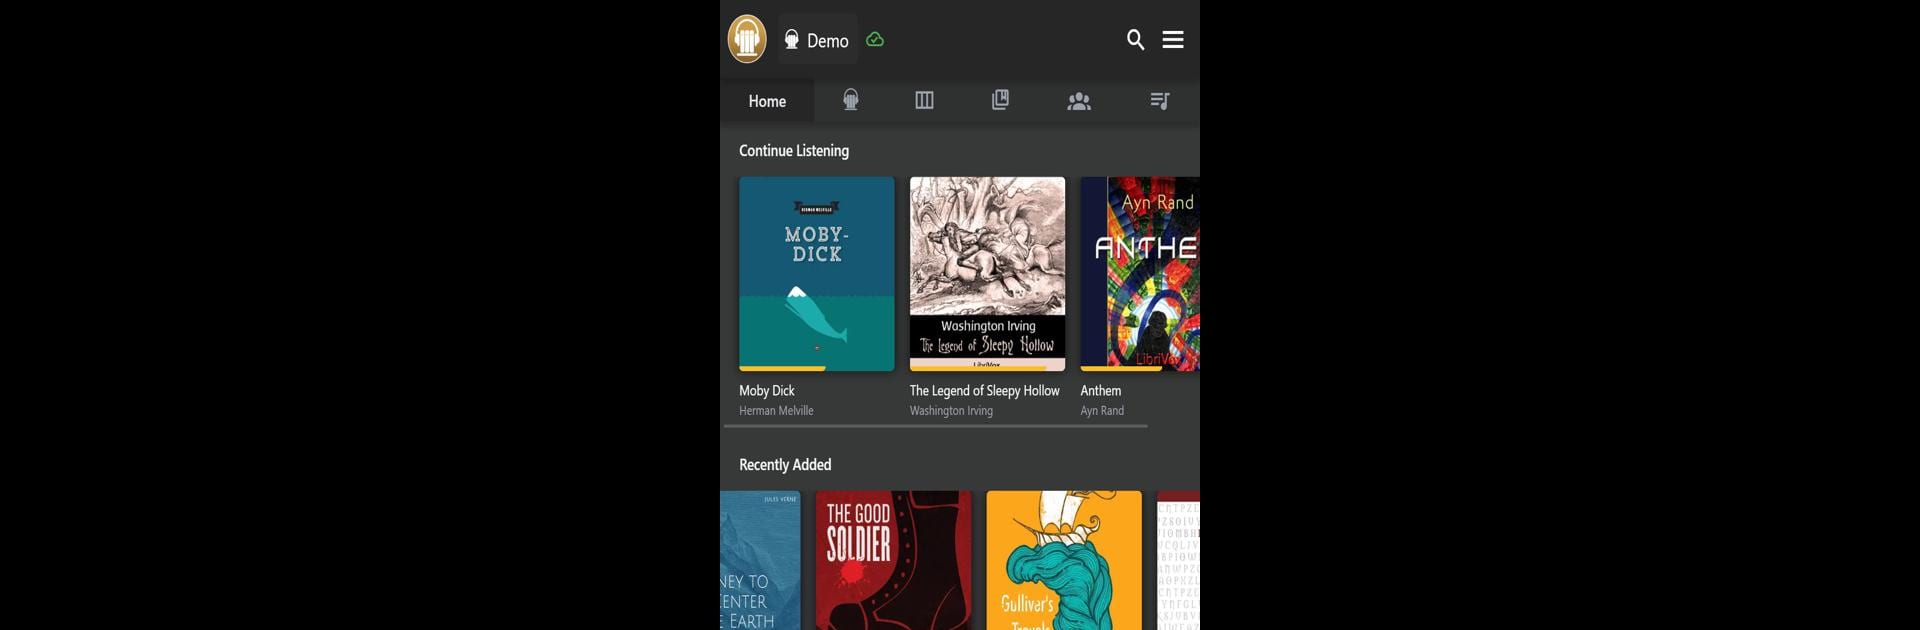1920x630 pixels.
Task: Open the Gulliver's Travels cover
Action: [1064, 560]
